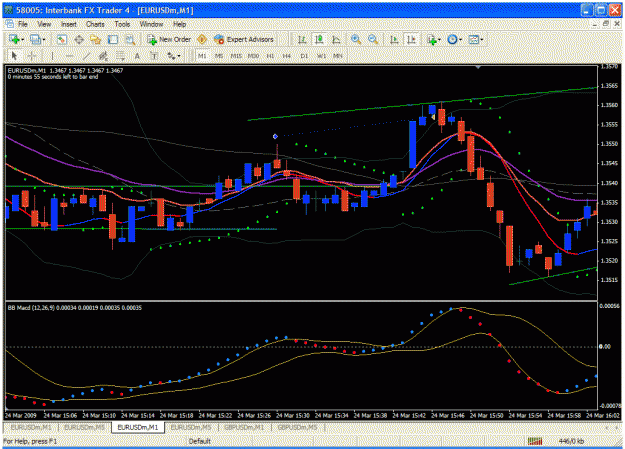The width and height of the screenshot is (625, 449).
Task: Activate the crosshair cursor
Action: (x=32, y=56)
